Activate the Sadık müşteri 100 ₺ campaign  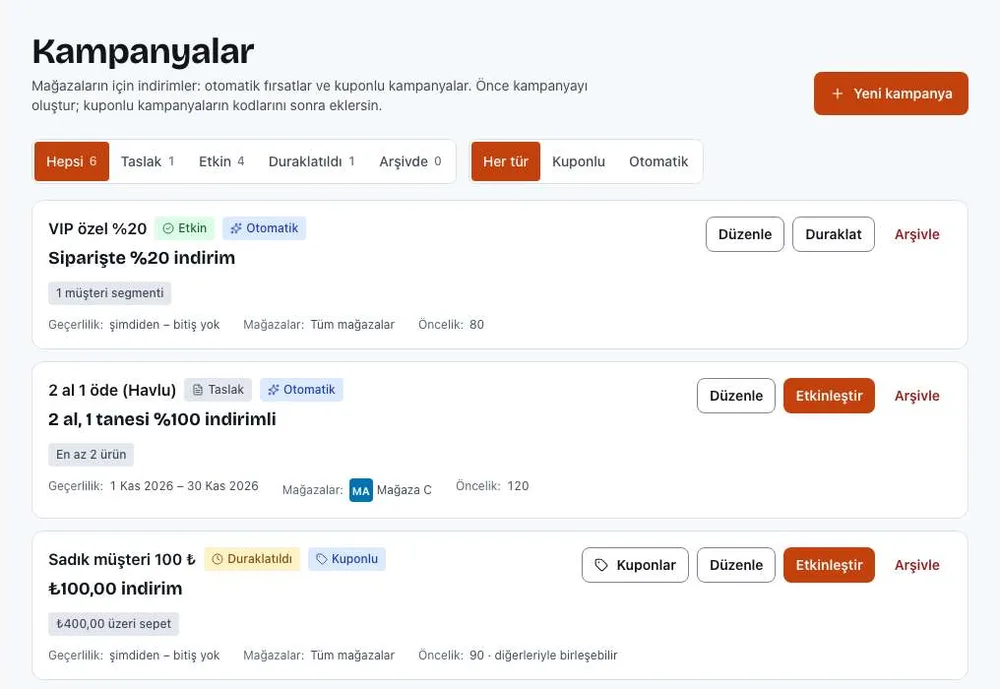click(829, 565)
